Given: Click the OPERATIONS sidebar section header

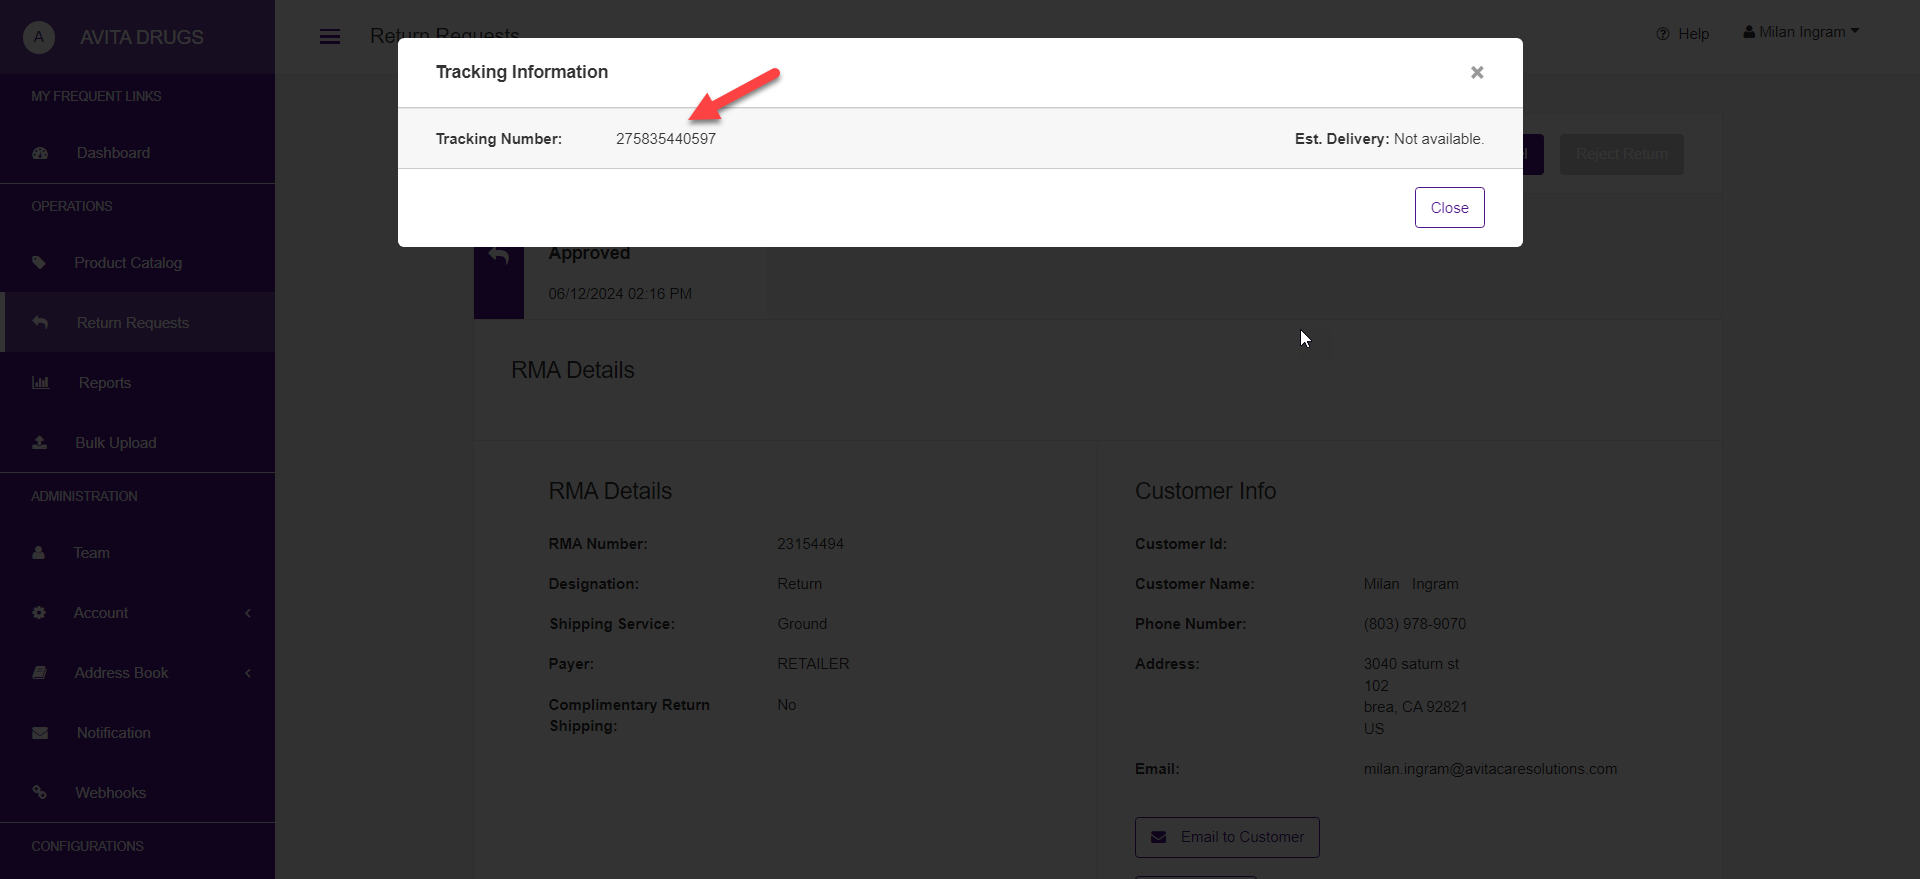Looking at the screenshot, I should pos(72,206).
